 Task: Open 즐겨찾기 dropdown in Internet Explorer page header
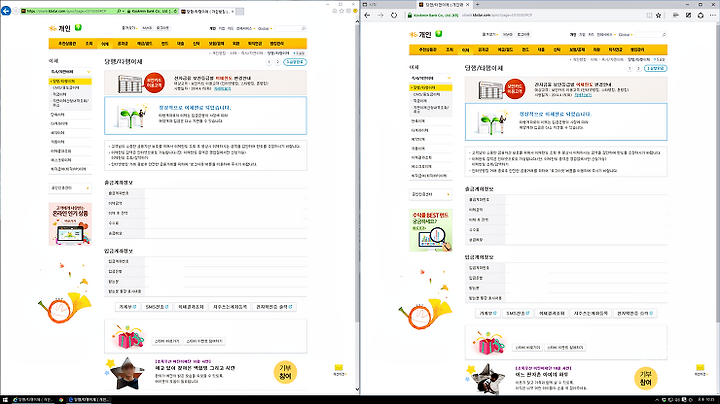tap(129, 28)
